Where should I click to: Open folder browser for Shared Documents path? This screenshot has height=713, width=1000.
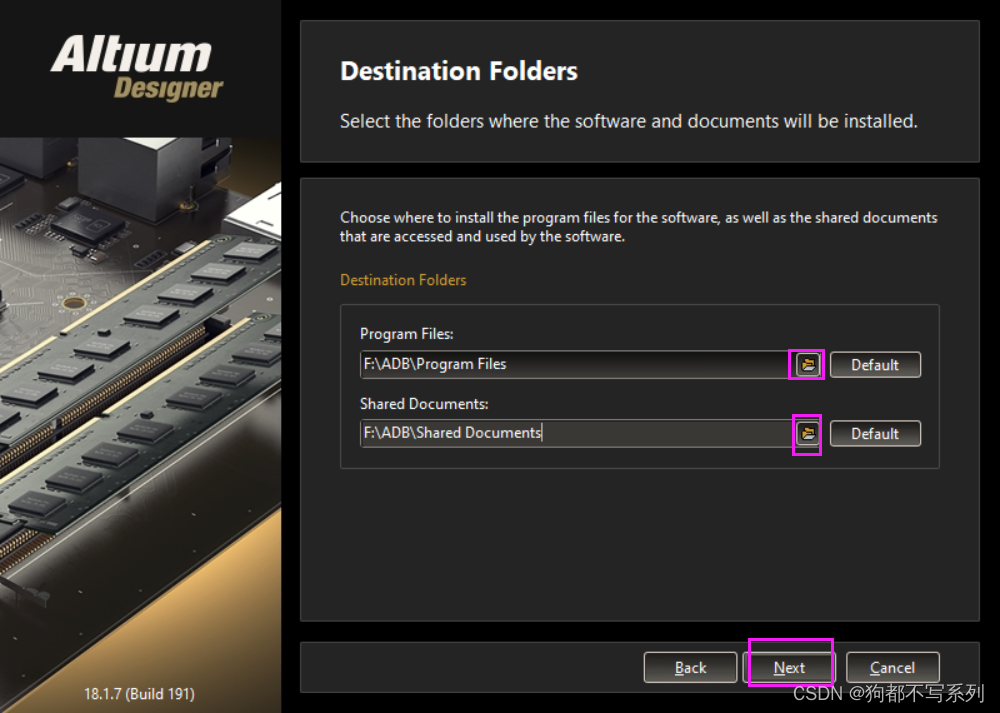click(807, 434)
